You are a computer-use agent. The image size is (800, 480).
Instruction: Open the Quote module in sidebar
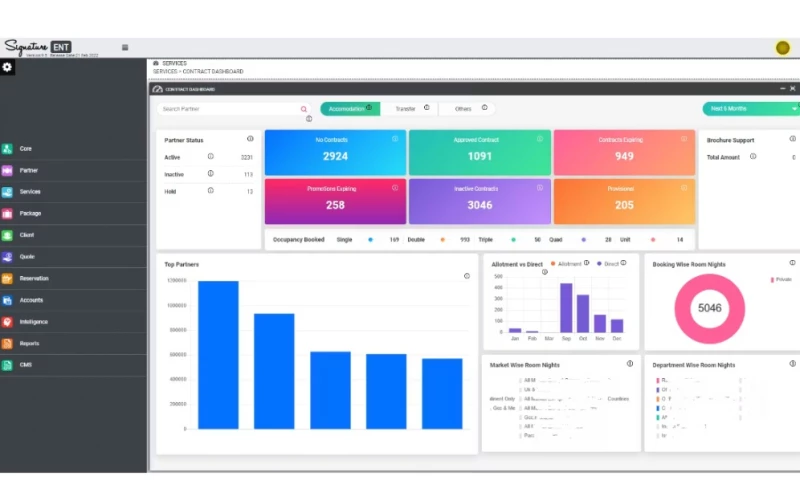[73, 257]
